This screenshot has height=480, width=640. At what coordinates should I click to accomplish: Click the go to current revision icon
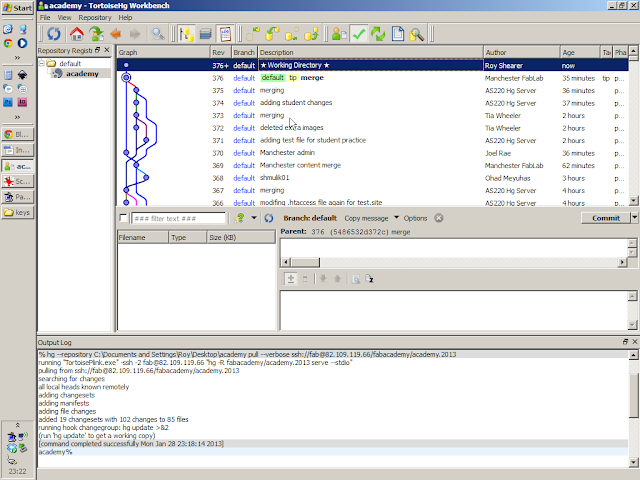96,34
